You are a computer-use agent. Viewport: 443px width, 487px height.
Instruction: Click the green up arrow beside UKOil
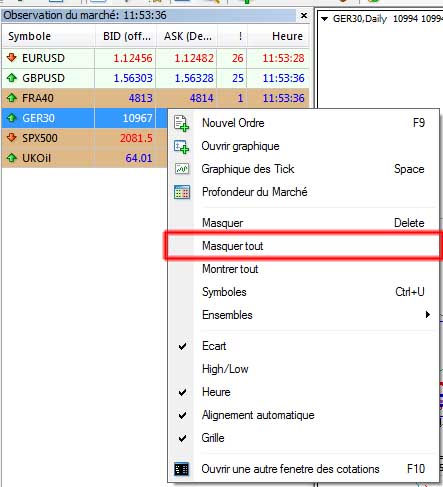pyautogui.click(x=12, y=157)
